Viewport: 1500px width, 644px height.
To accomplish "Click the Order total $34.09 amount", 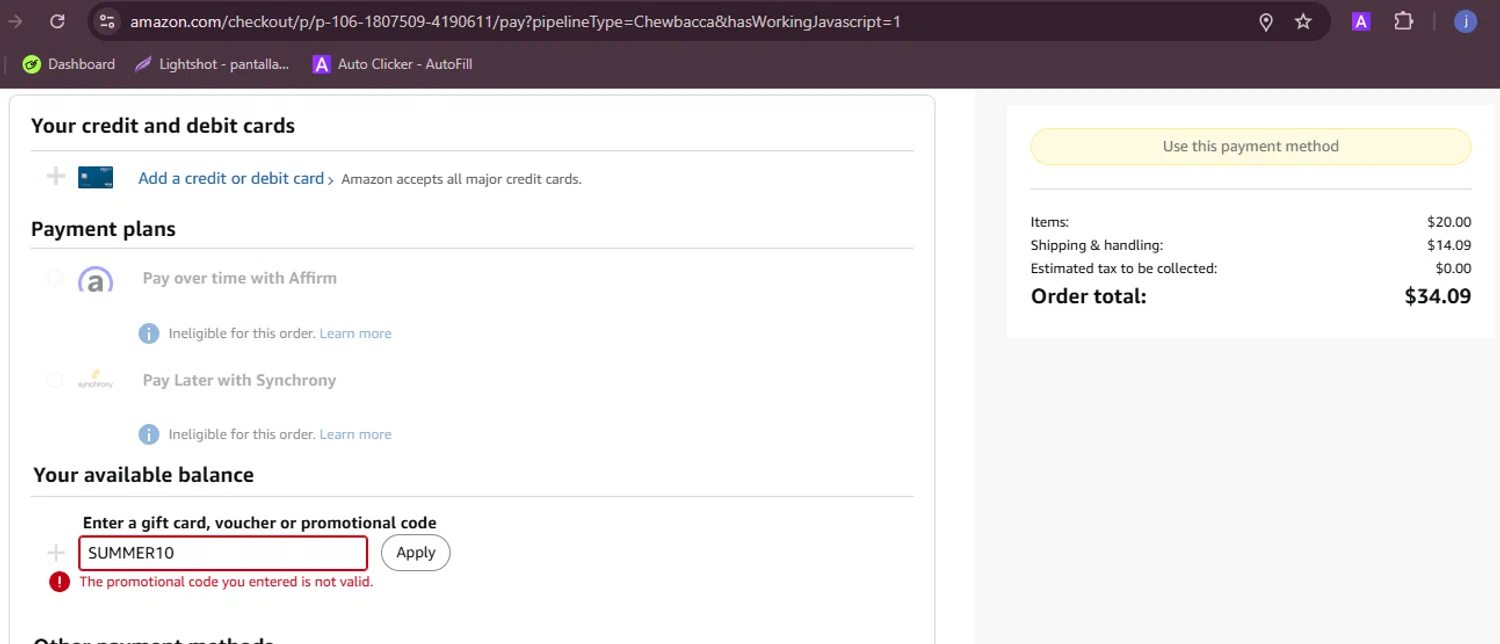I will [x=1437, y=296].
